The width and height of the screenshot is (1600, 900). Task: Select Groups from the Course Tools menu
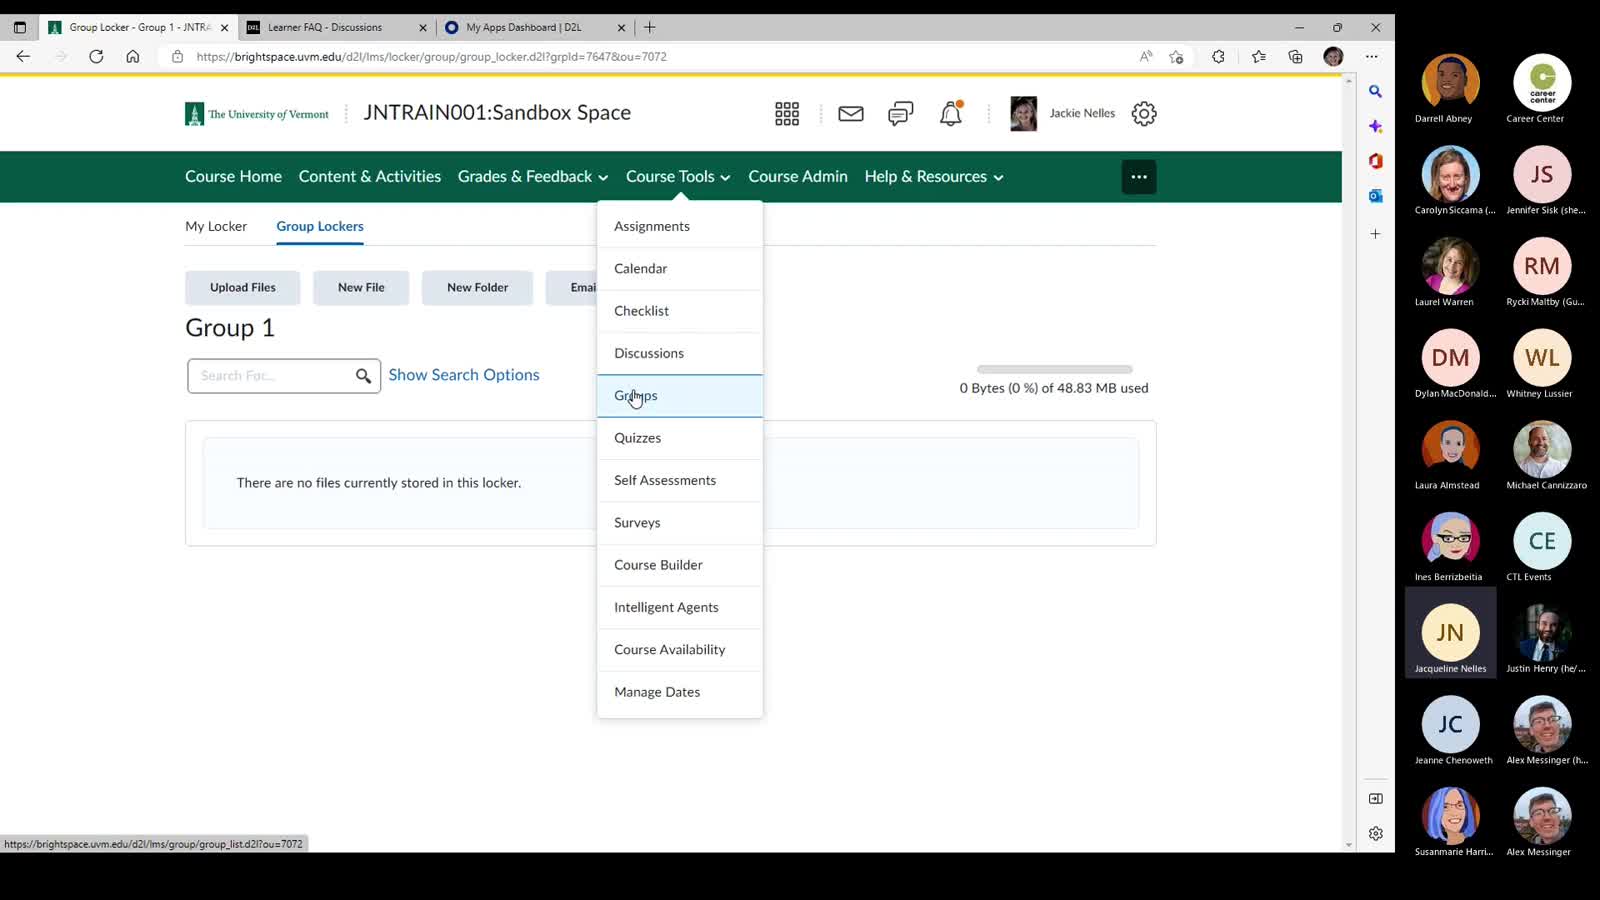point(636,396)
